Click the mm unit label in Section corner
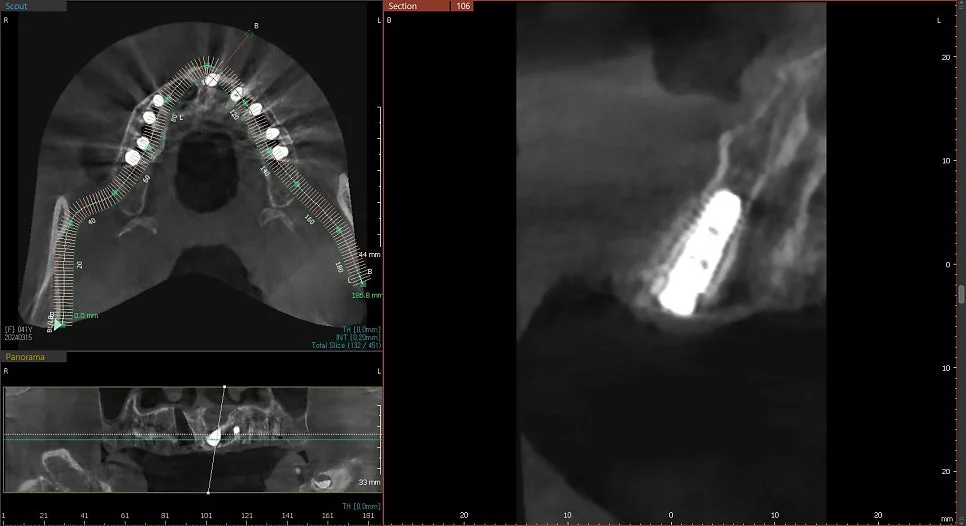The width and height of the screenshot is (966, 526). [948, 519]
